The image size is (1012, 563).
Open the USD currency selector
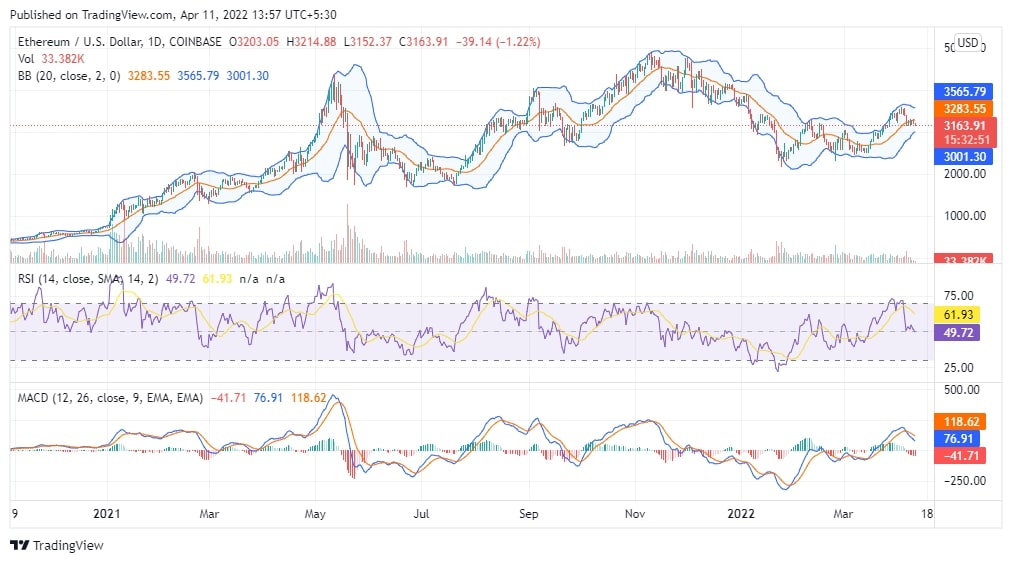[967, 43]
